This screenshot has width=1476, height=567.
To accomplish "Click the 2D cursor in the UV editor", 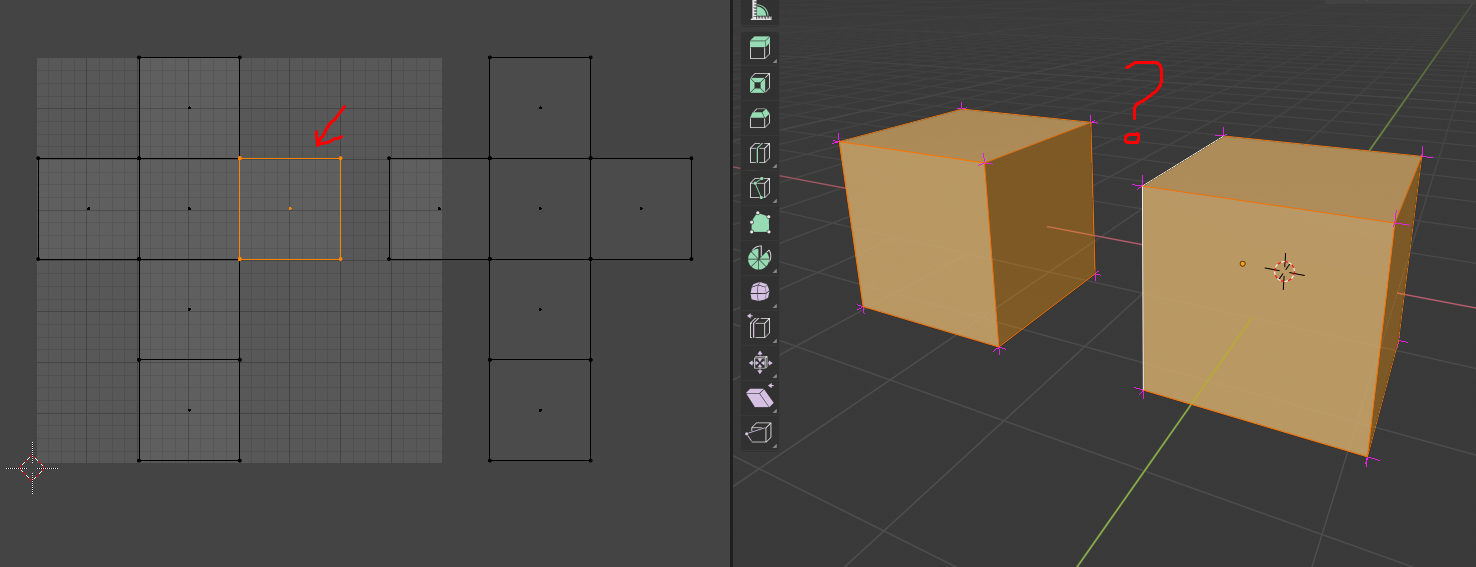I will coord(32,467).
